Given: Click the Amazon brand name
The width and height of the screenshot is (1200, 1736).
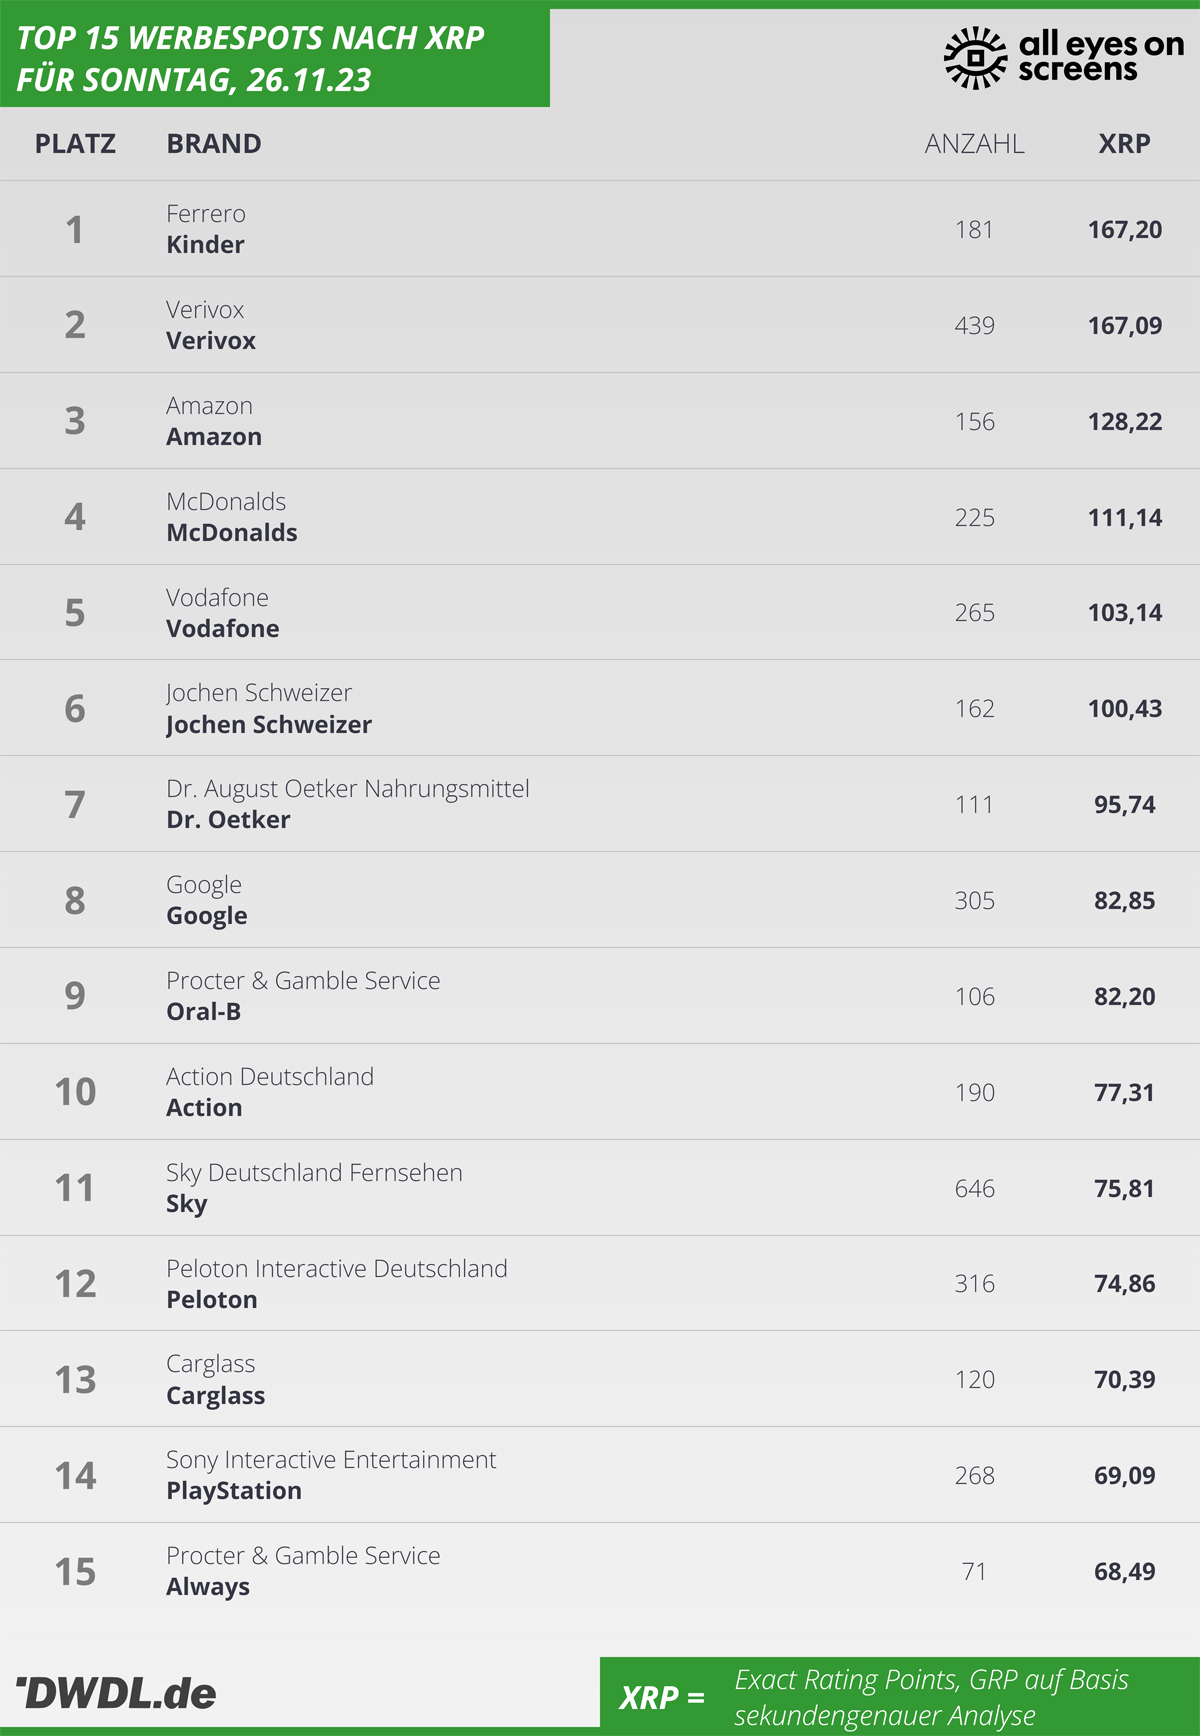Looking at the screenshot, I should pos(214,437).
